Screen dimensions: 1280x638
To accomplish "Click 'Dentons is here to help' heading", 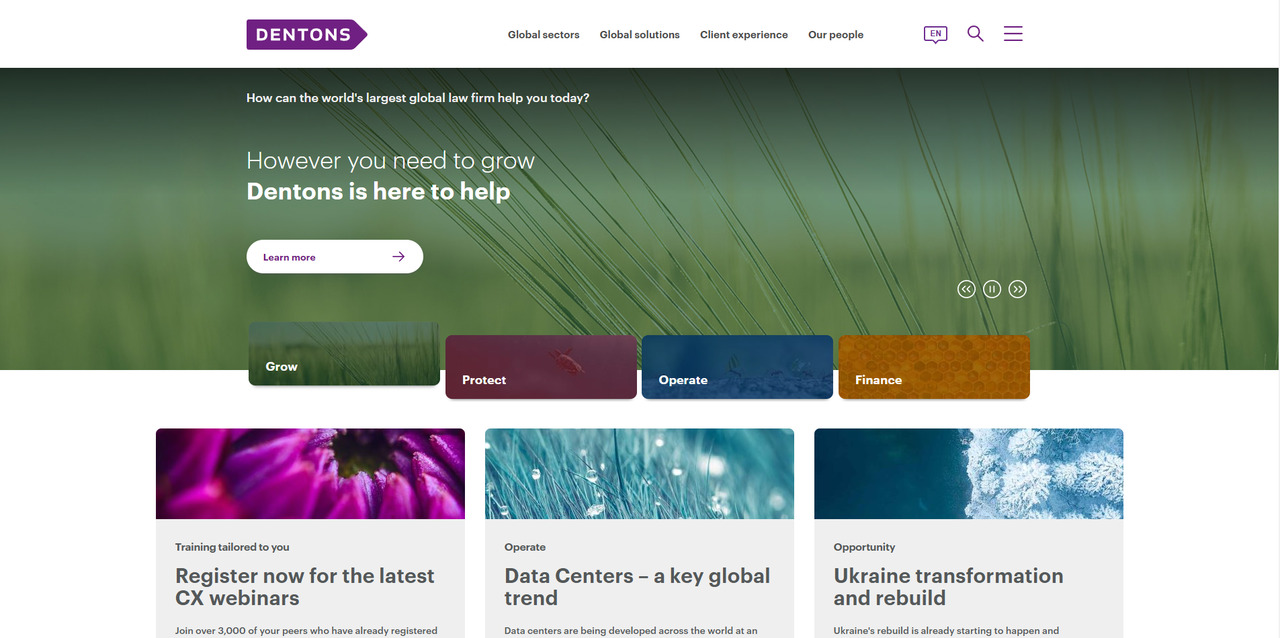I will point(378,191).
